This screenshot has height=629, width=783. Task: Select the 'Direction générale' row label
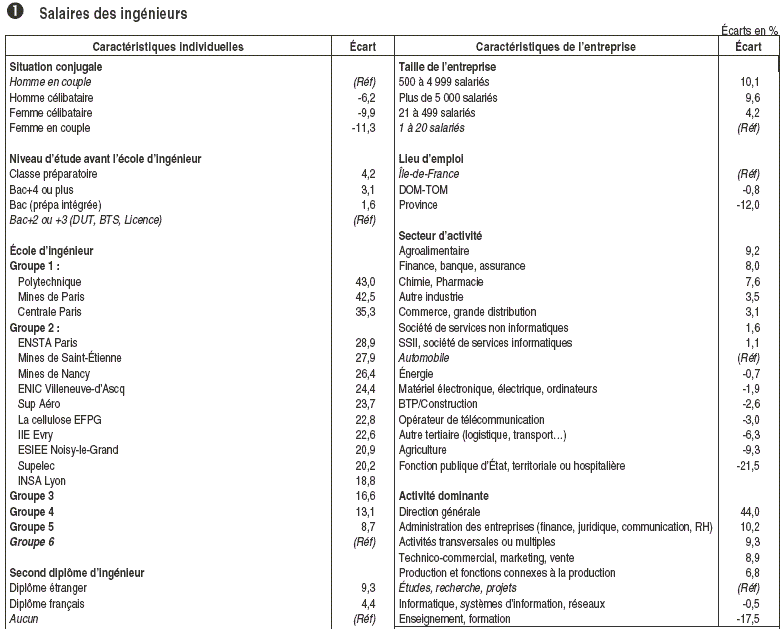[439, 512]
